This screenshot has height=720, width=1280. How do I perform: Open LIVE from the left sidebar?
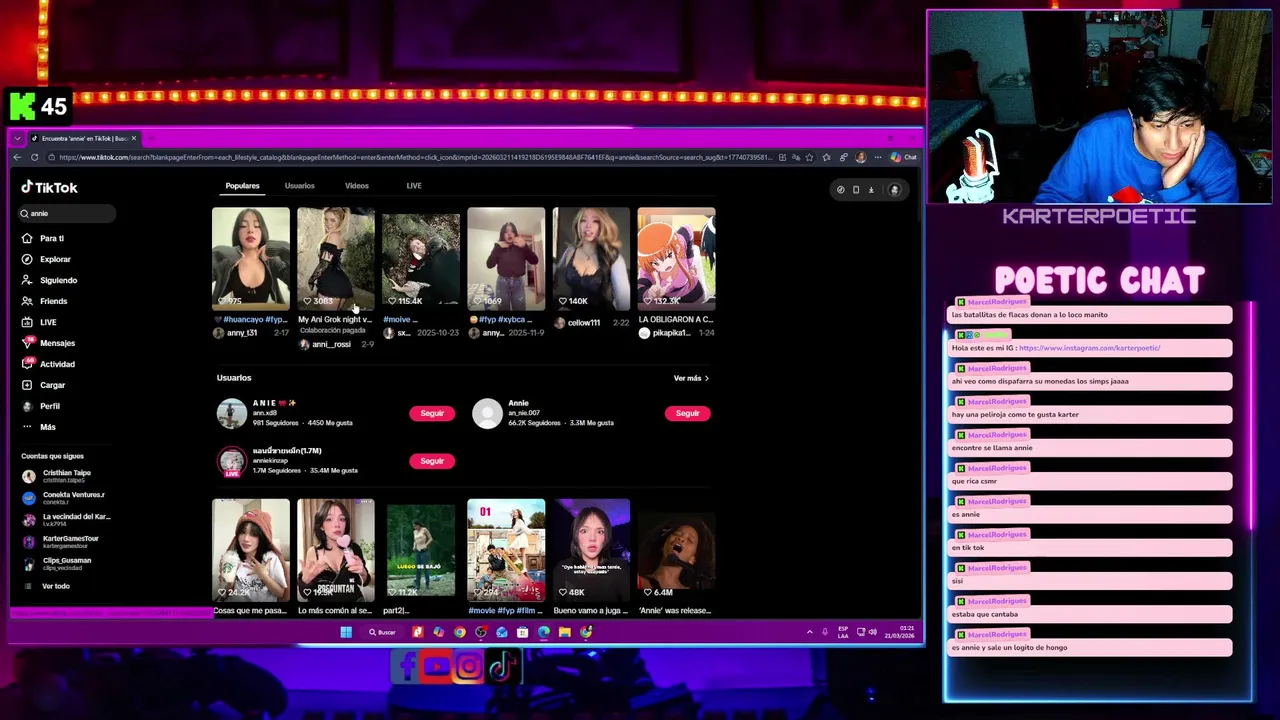tap(40, 322)
